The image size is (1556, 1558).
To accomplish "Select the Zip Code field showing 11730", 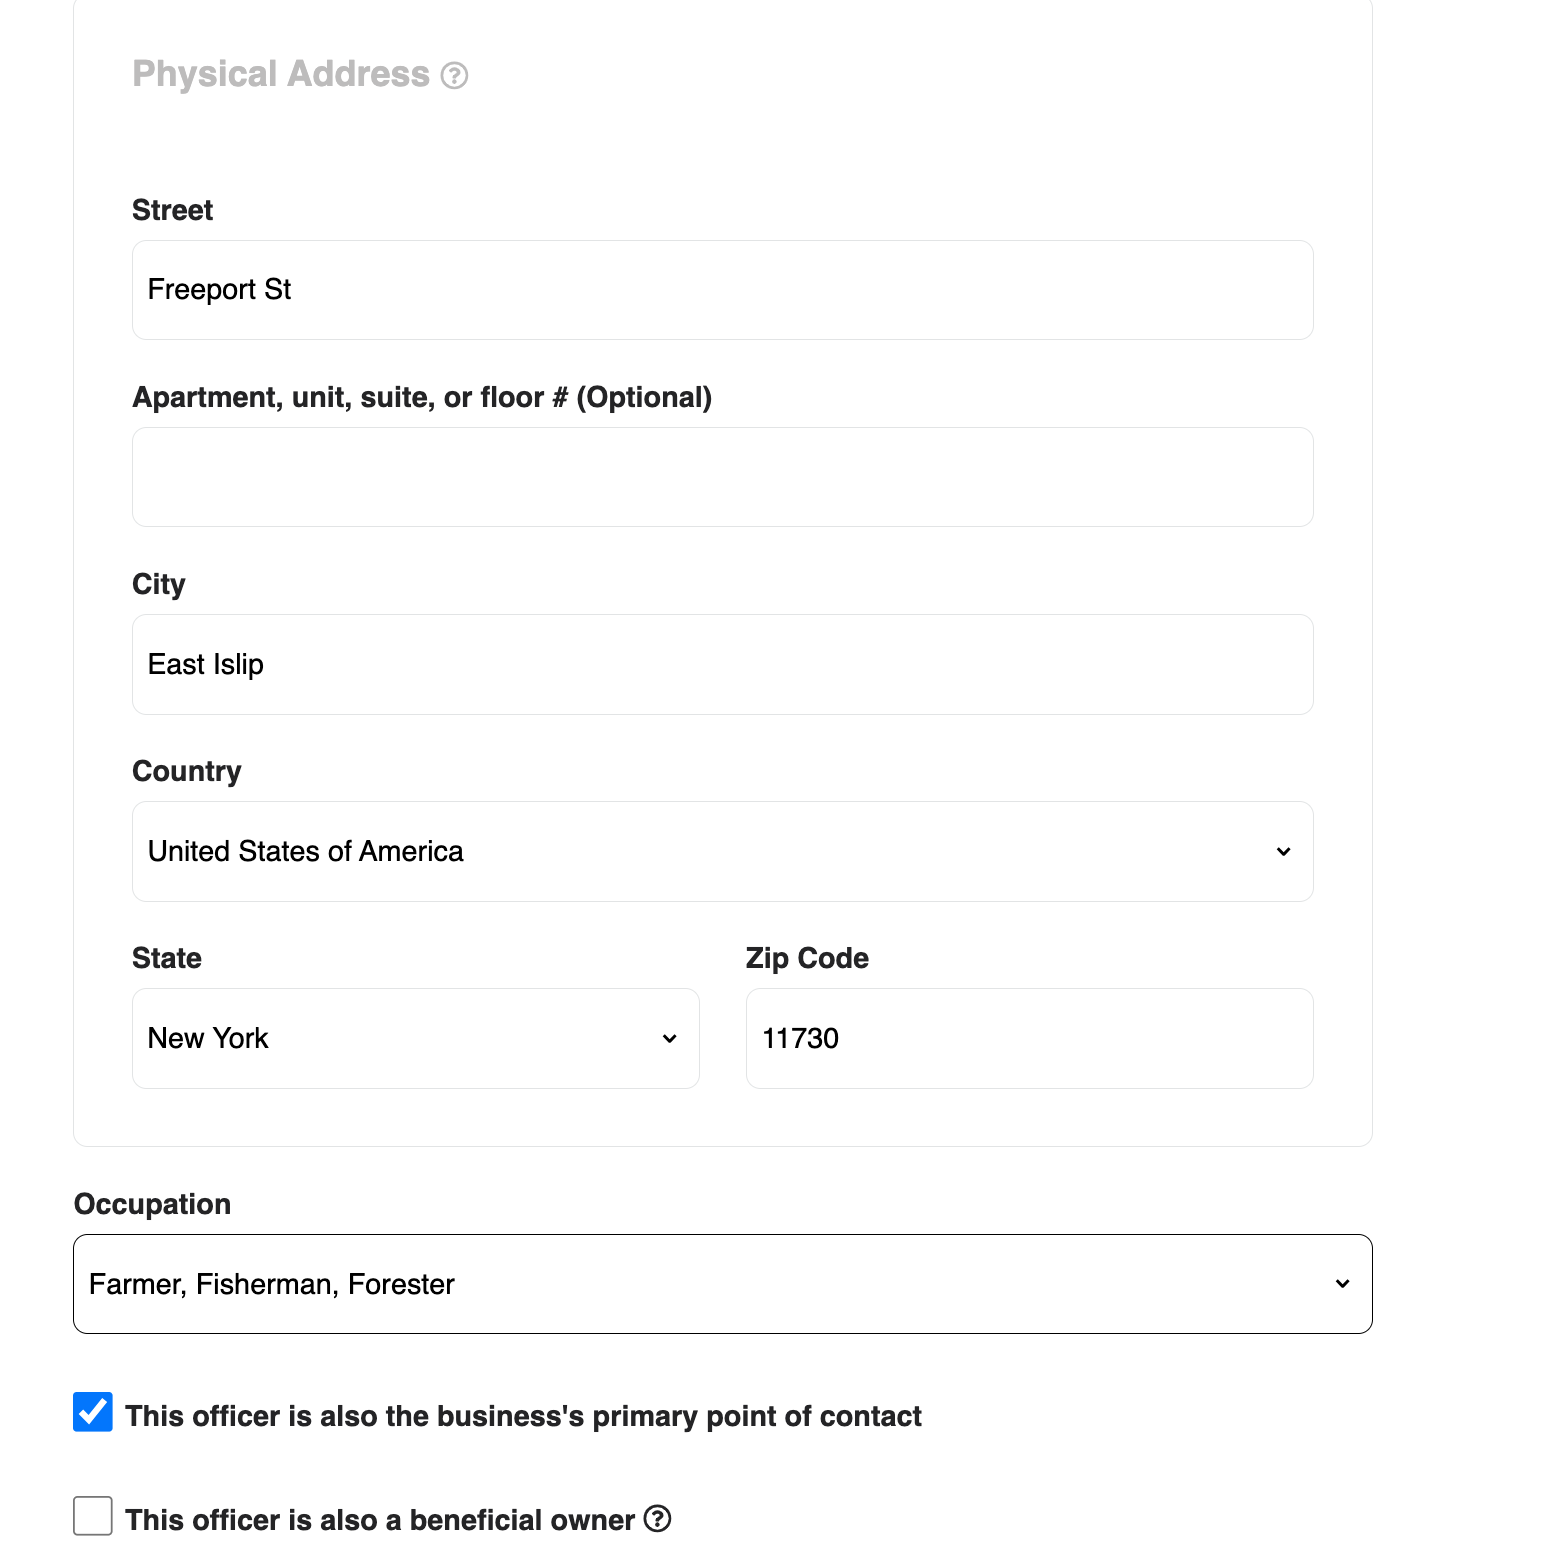I will click(x=1029, y=1038).
